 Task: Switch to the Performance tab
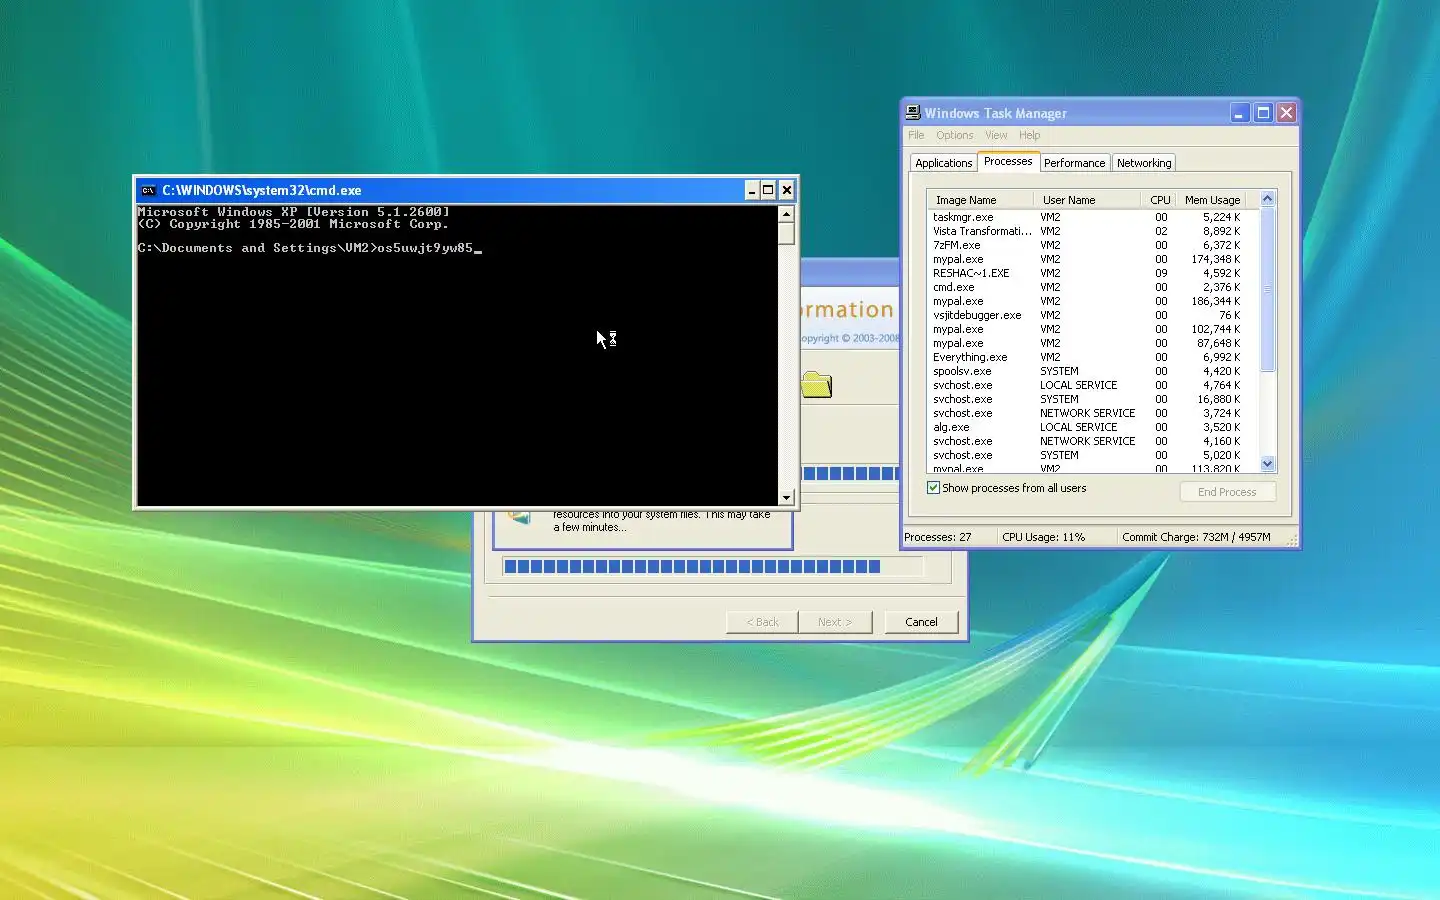pyautogui.click(x=1074, y=163)
